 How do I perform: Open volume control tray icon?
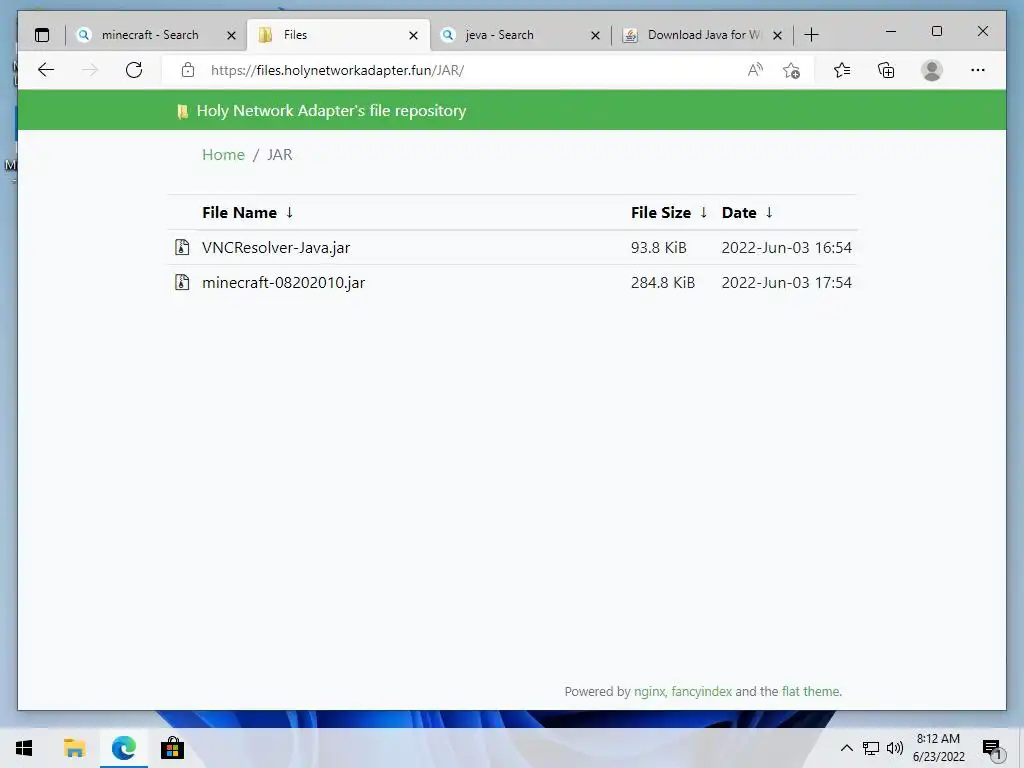point(895,748)
